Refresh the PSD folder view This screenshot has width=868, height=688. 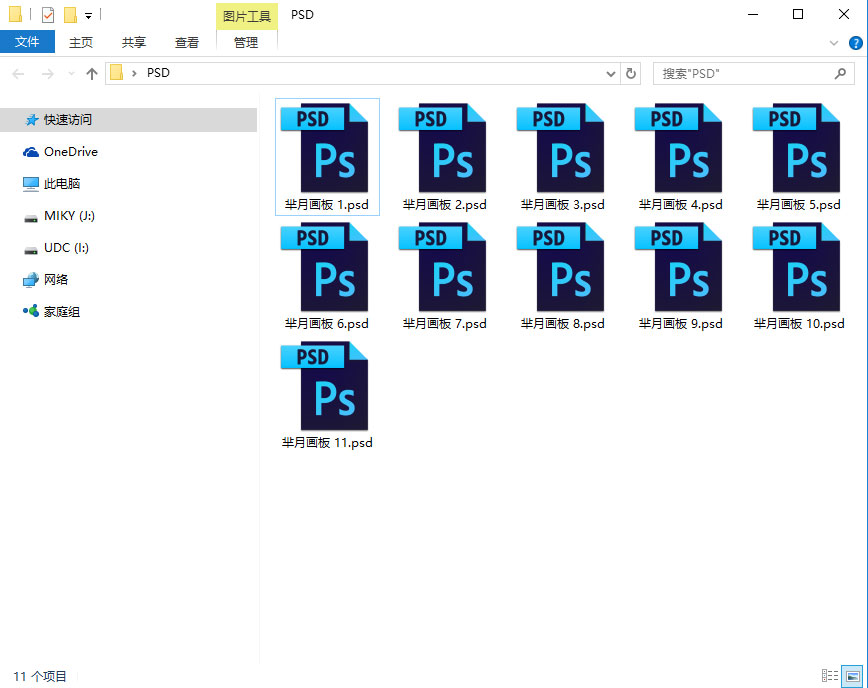[x=631, y=74]
